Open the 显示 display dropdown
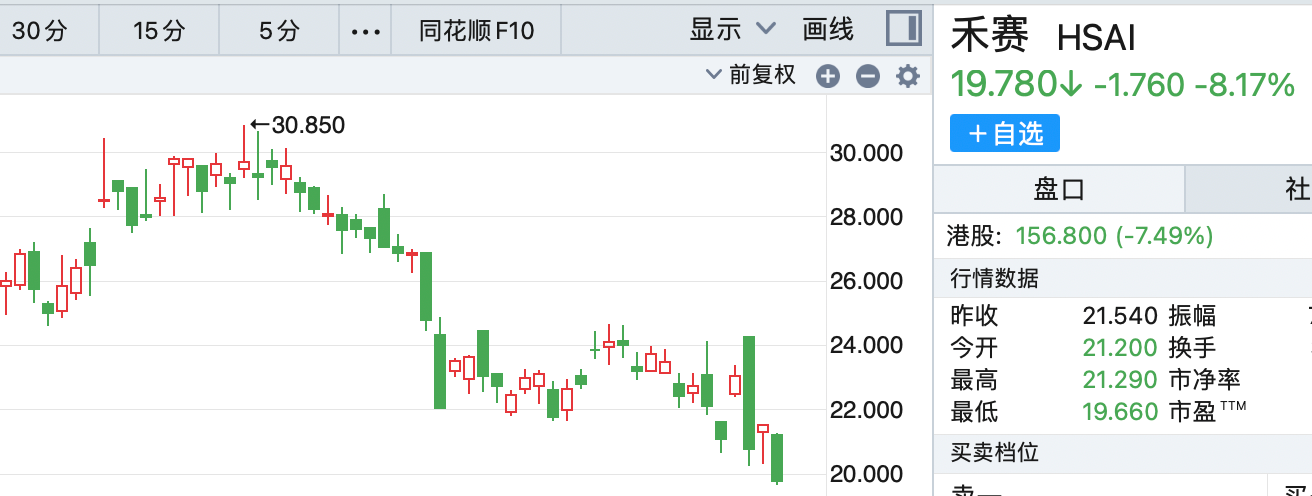The width and height of the screenshot is (1312, 496). 732,30
